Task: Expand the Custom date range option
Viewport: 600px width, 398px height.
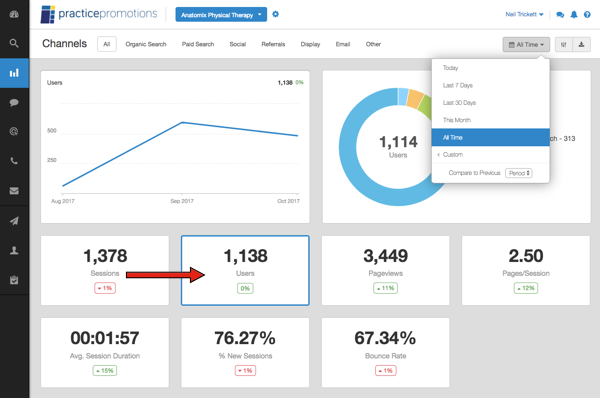Action: pos(491,155)
